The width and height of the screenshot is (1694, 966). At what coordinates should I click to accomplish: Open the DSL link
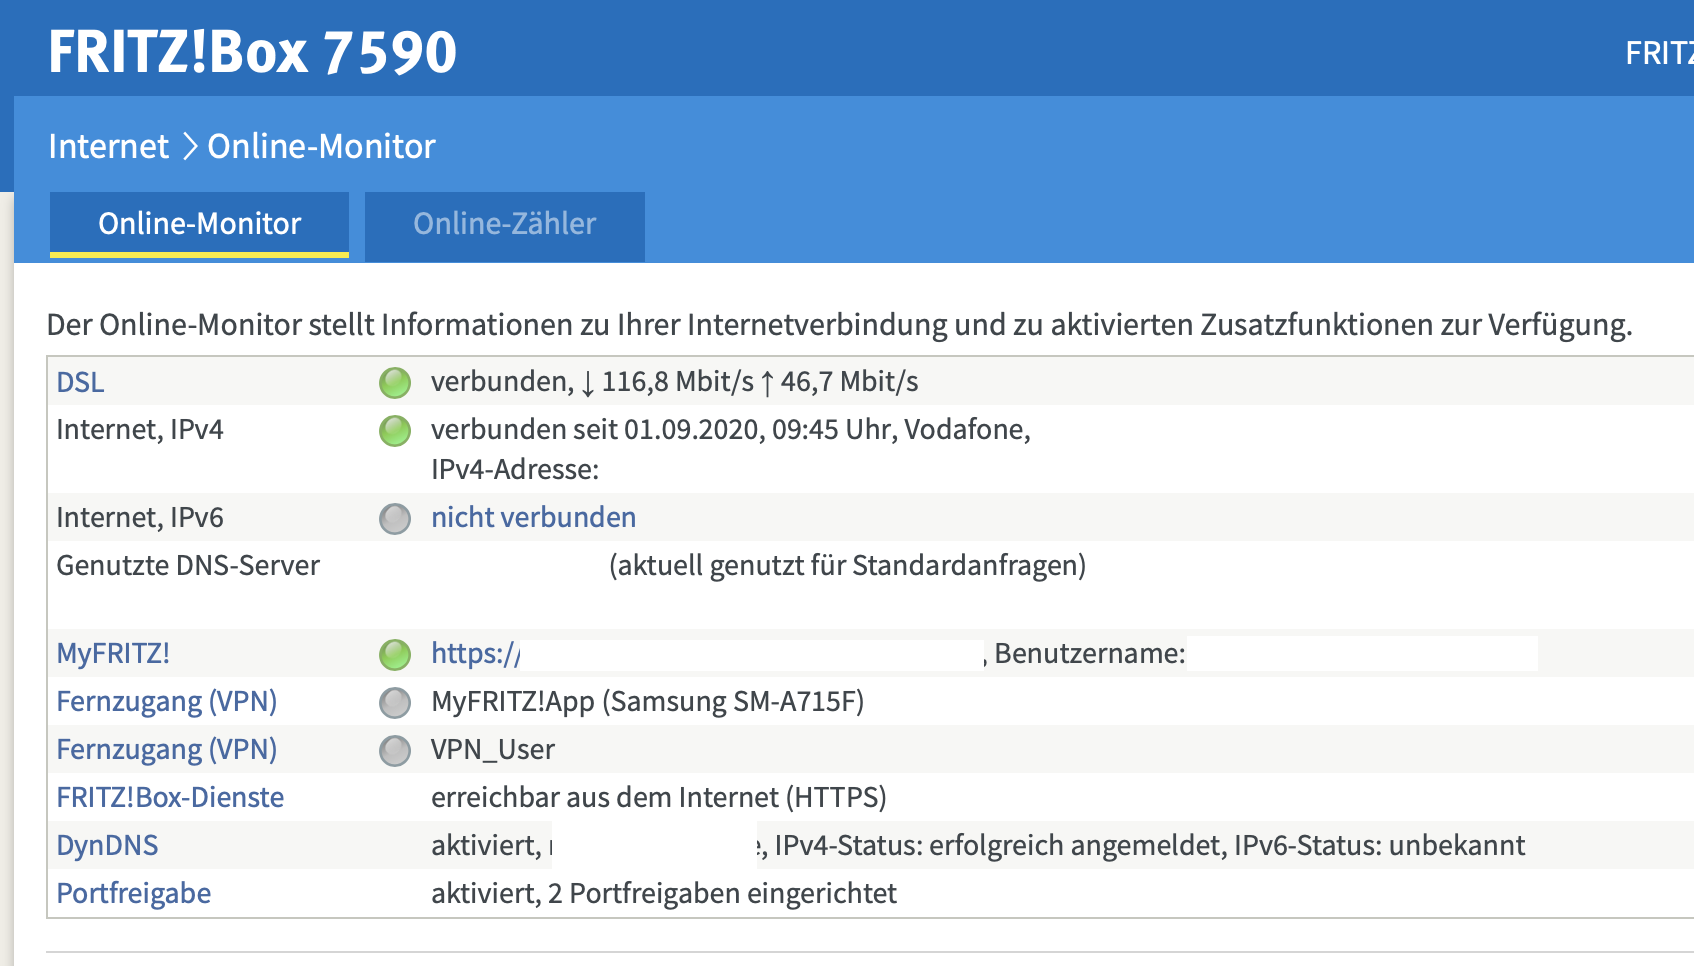80,382
